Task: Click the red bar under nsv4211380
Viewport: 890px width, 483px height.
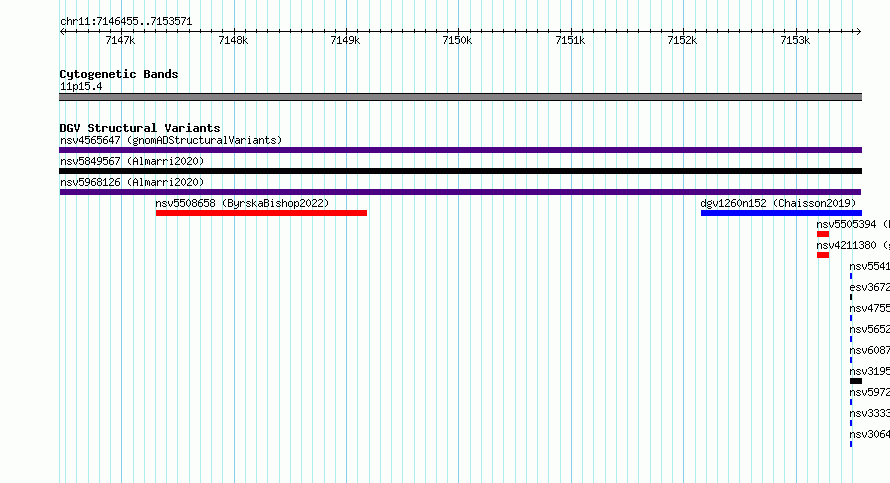Action: pyautogui.click(x=823, y=255)
